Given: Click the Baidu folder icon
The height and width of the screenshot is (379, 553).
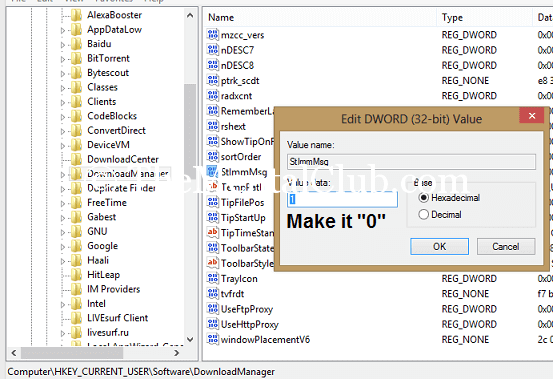Looking at the screenshot, I should pos(76,44).
